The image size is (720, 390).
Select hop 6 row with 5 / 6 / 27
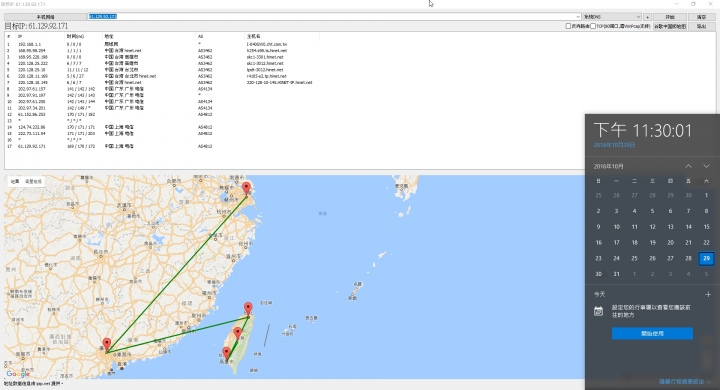(x=161, y=76)
